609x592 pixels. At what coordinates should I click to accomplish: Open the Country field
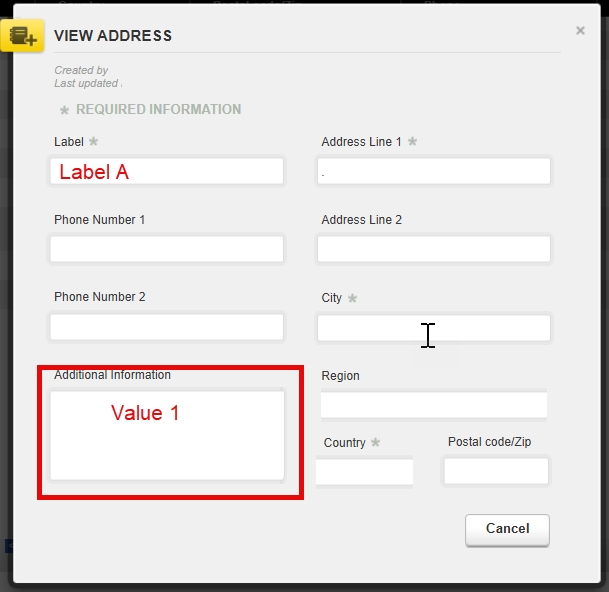pos(364,472)
